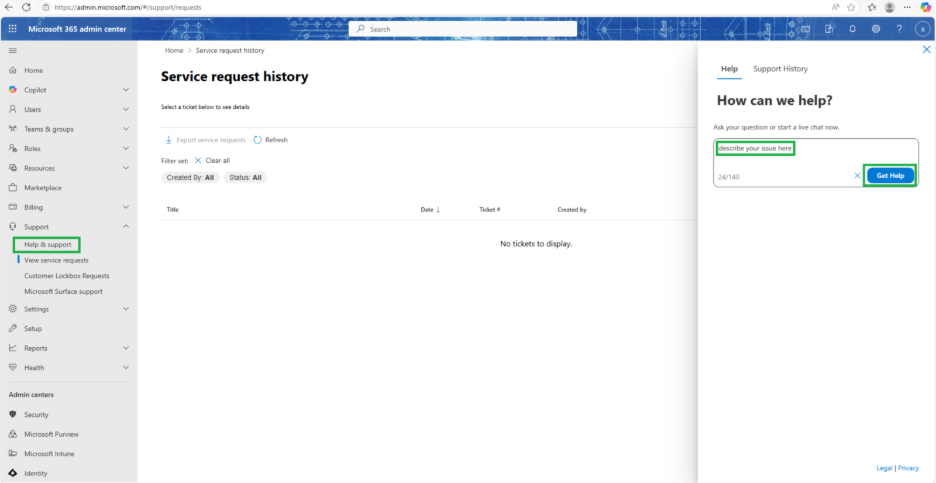
Task: Click the Microsoft 365 admin center title
Action: [x=77, y=29]
